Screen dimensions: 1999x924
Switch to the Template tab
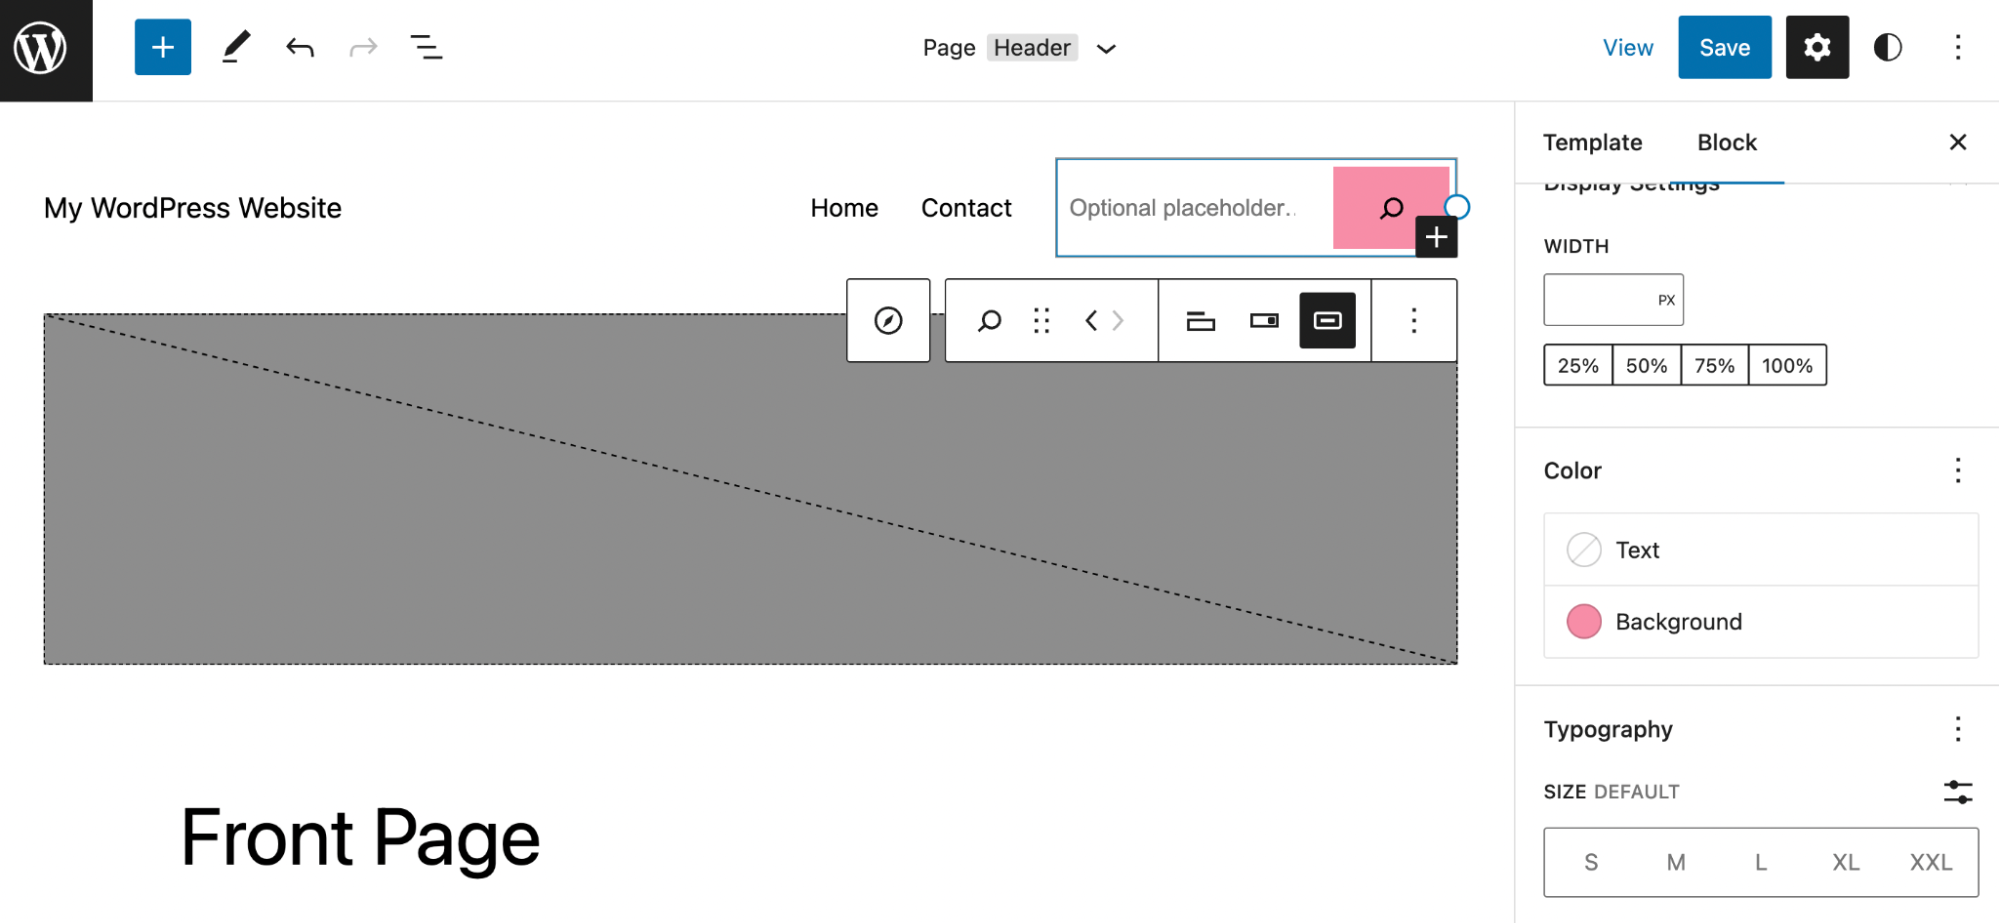point(1592,142)
